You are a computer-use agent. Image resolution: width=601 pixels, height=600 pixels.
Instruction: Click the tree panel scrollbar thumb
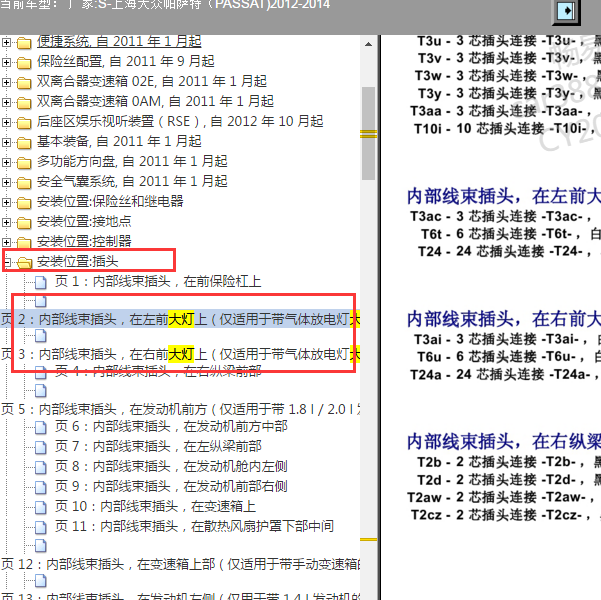point(368,133)
